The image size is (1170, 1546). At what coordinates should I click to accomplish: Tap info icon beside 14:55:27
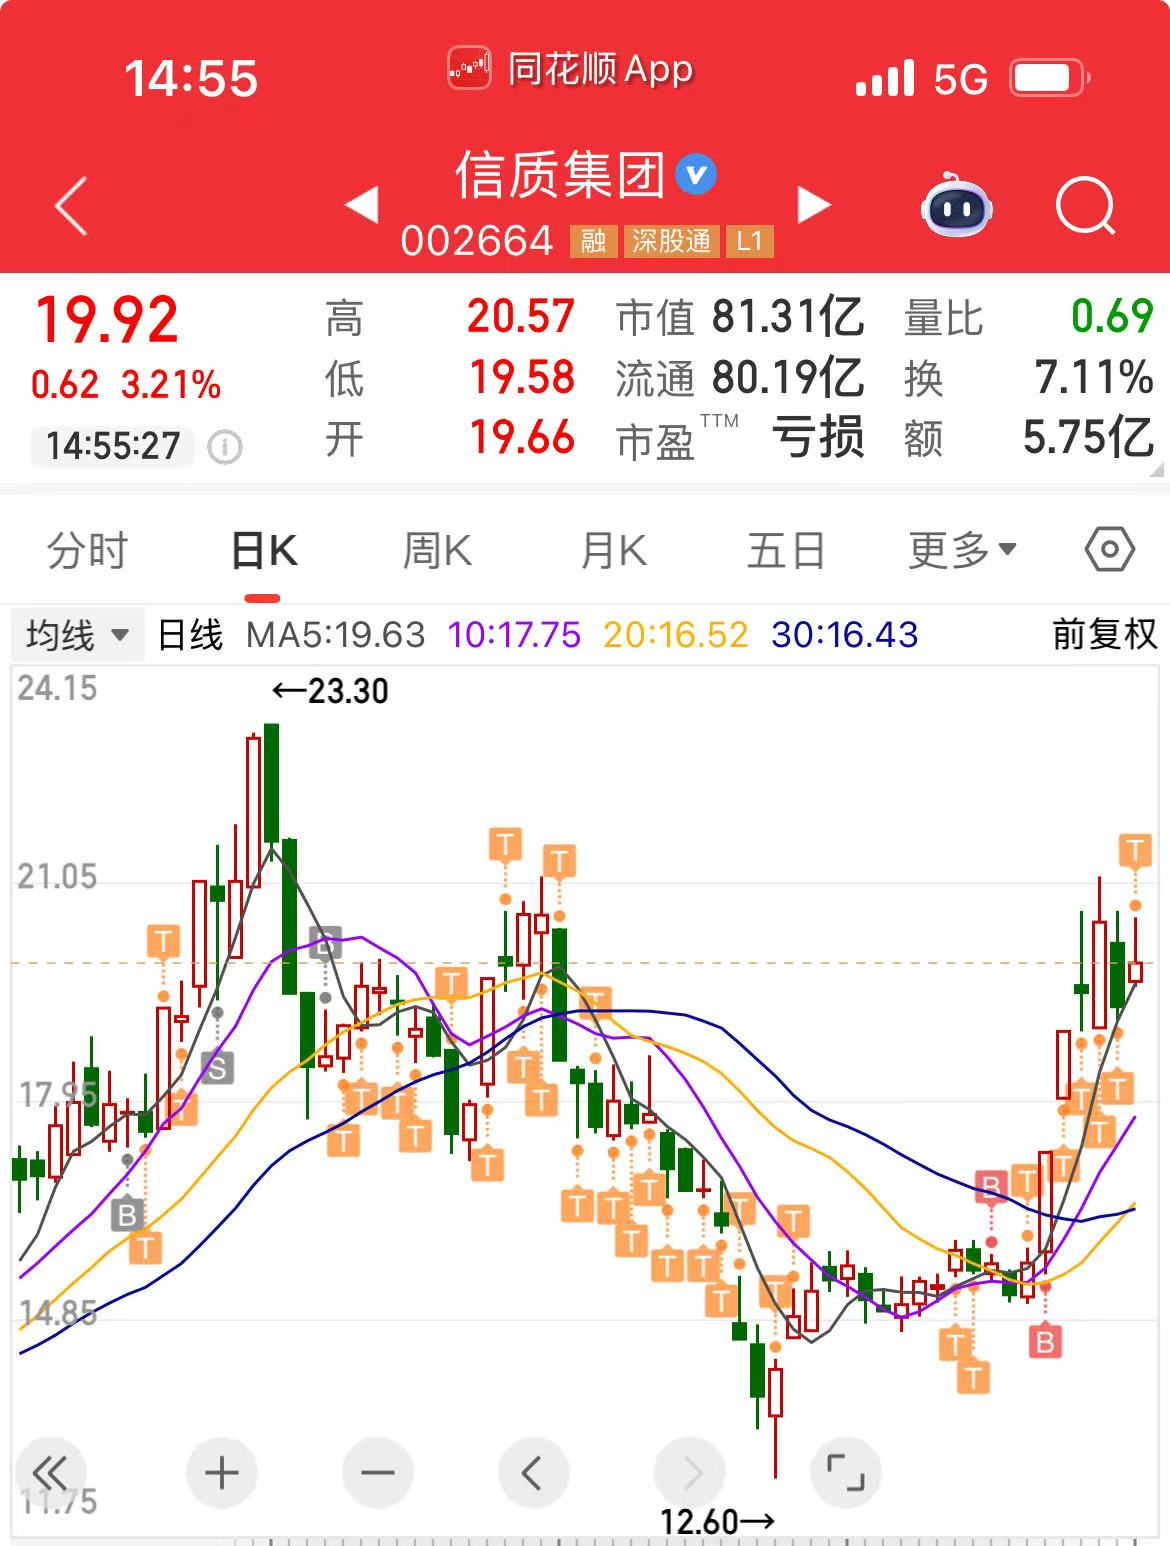(x=224, y=446)
